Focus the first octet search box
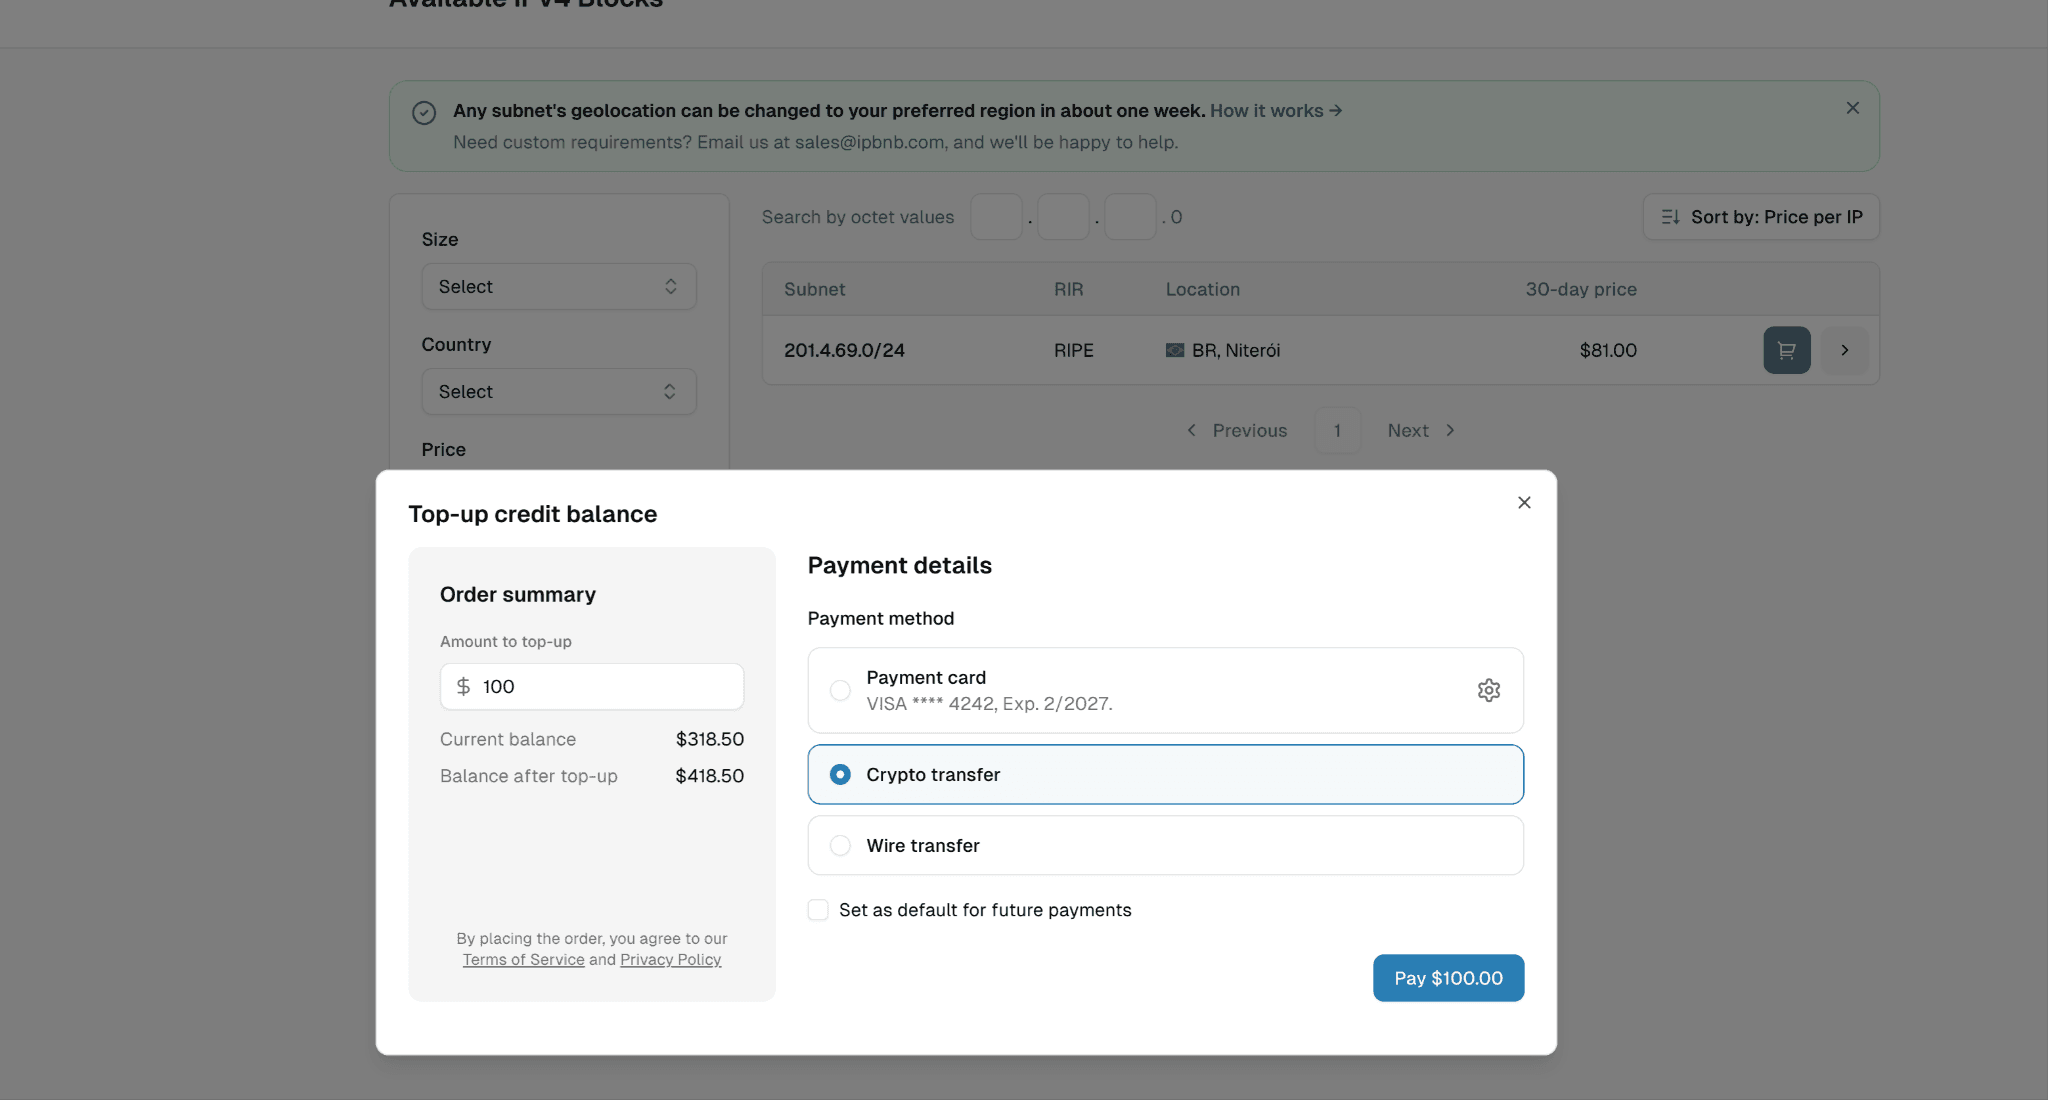Viewport: 2048px width, 1100px height. (996, 217)
